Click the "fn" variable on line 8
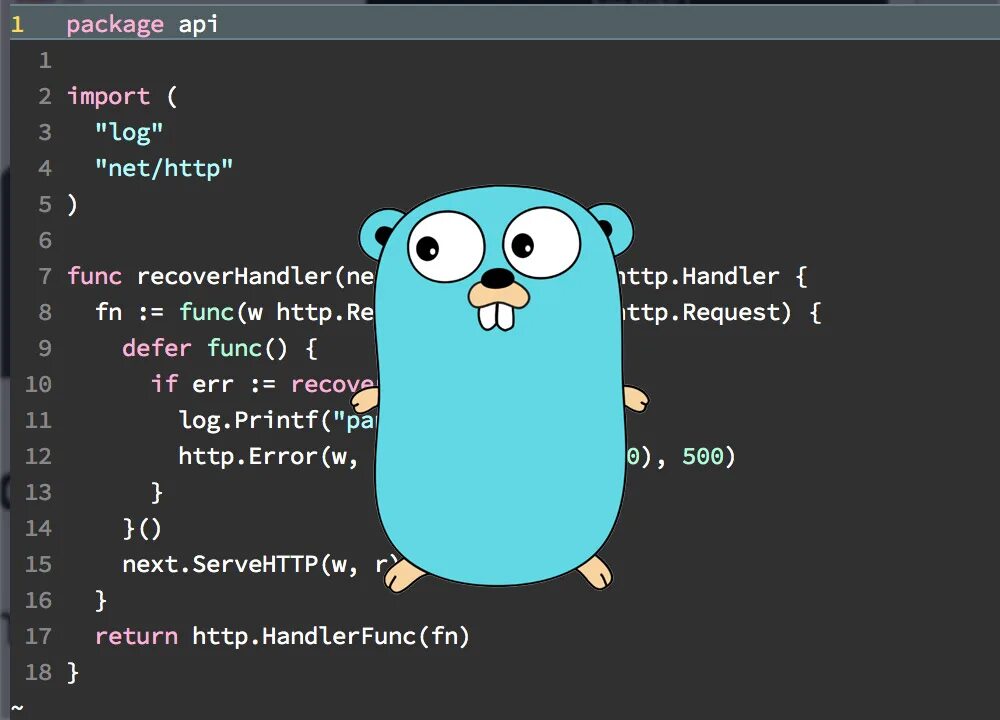 108,312
